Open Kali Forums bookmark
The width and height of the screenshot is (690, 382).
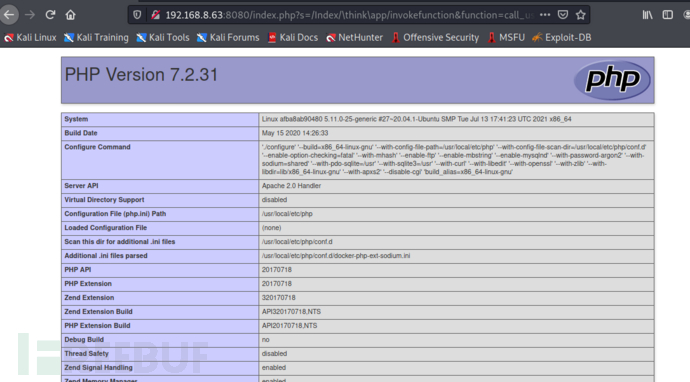coord(228,38)
